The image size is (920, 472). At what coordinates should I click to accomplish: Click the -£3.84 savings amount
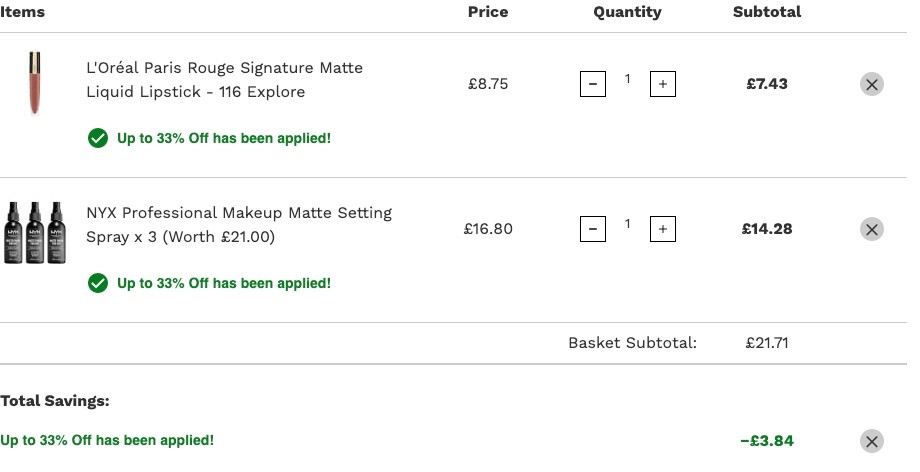tap(767, 441)
